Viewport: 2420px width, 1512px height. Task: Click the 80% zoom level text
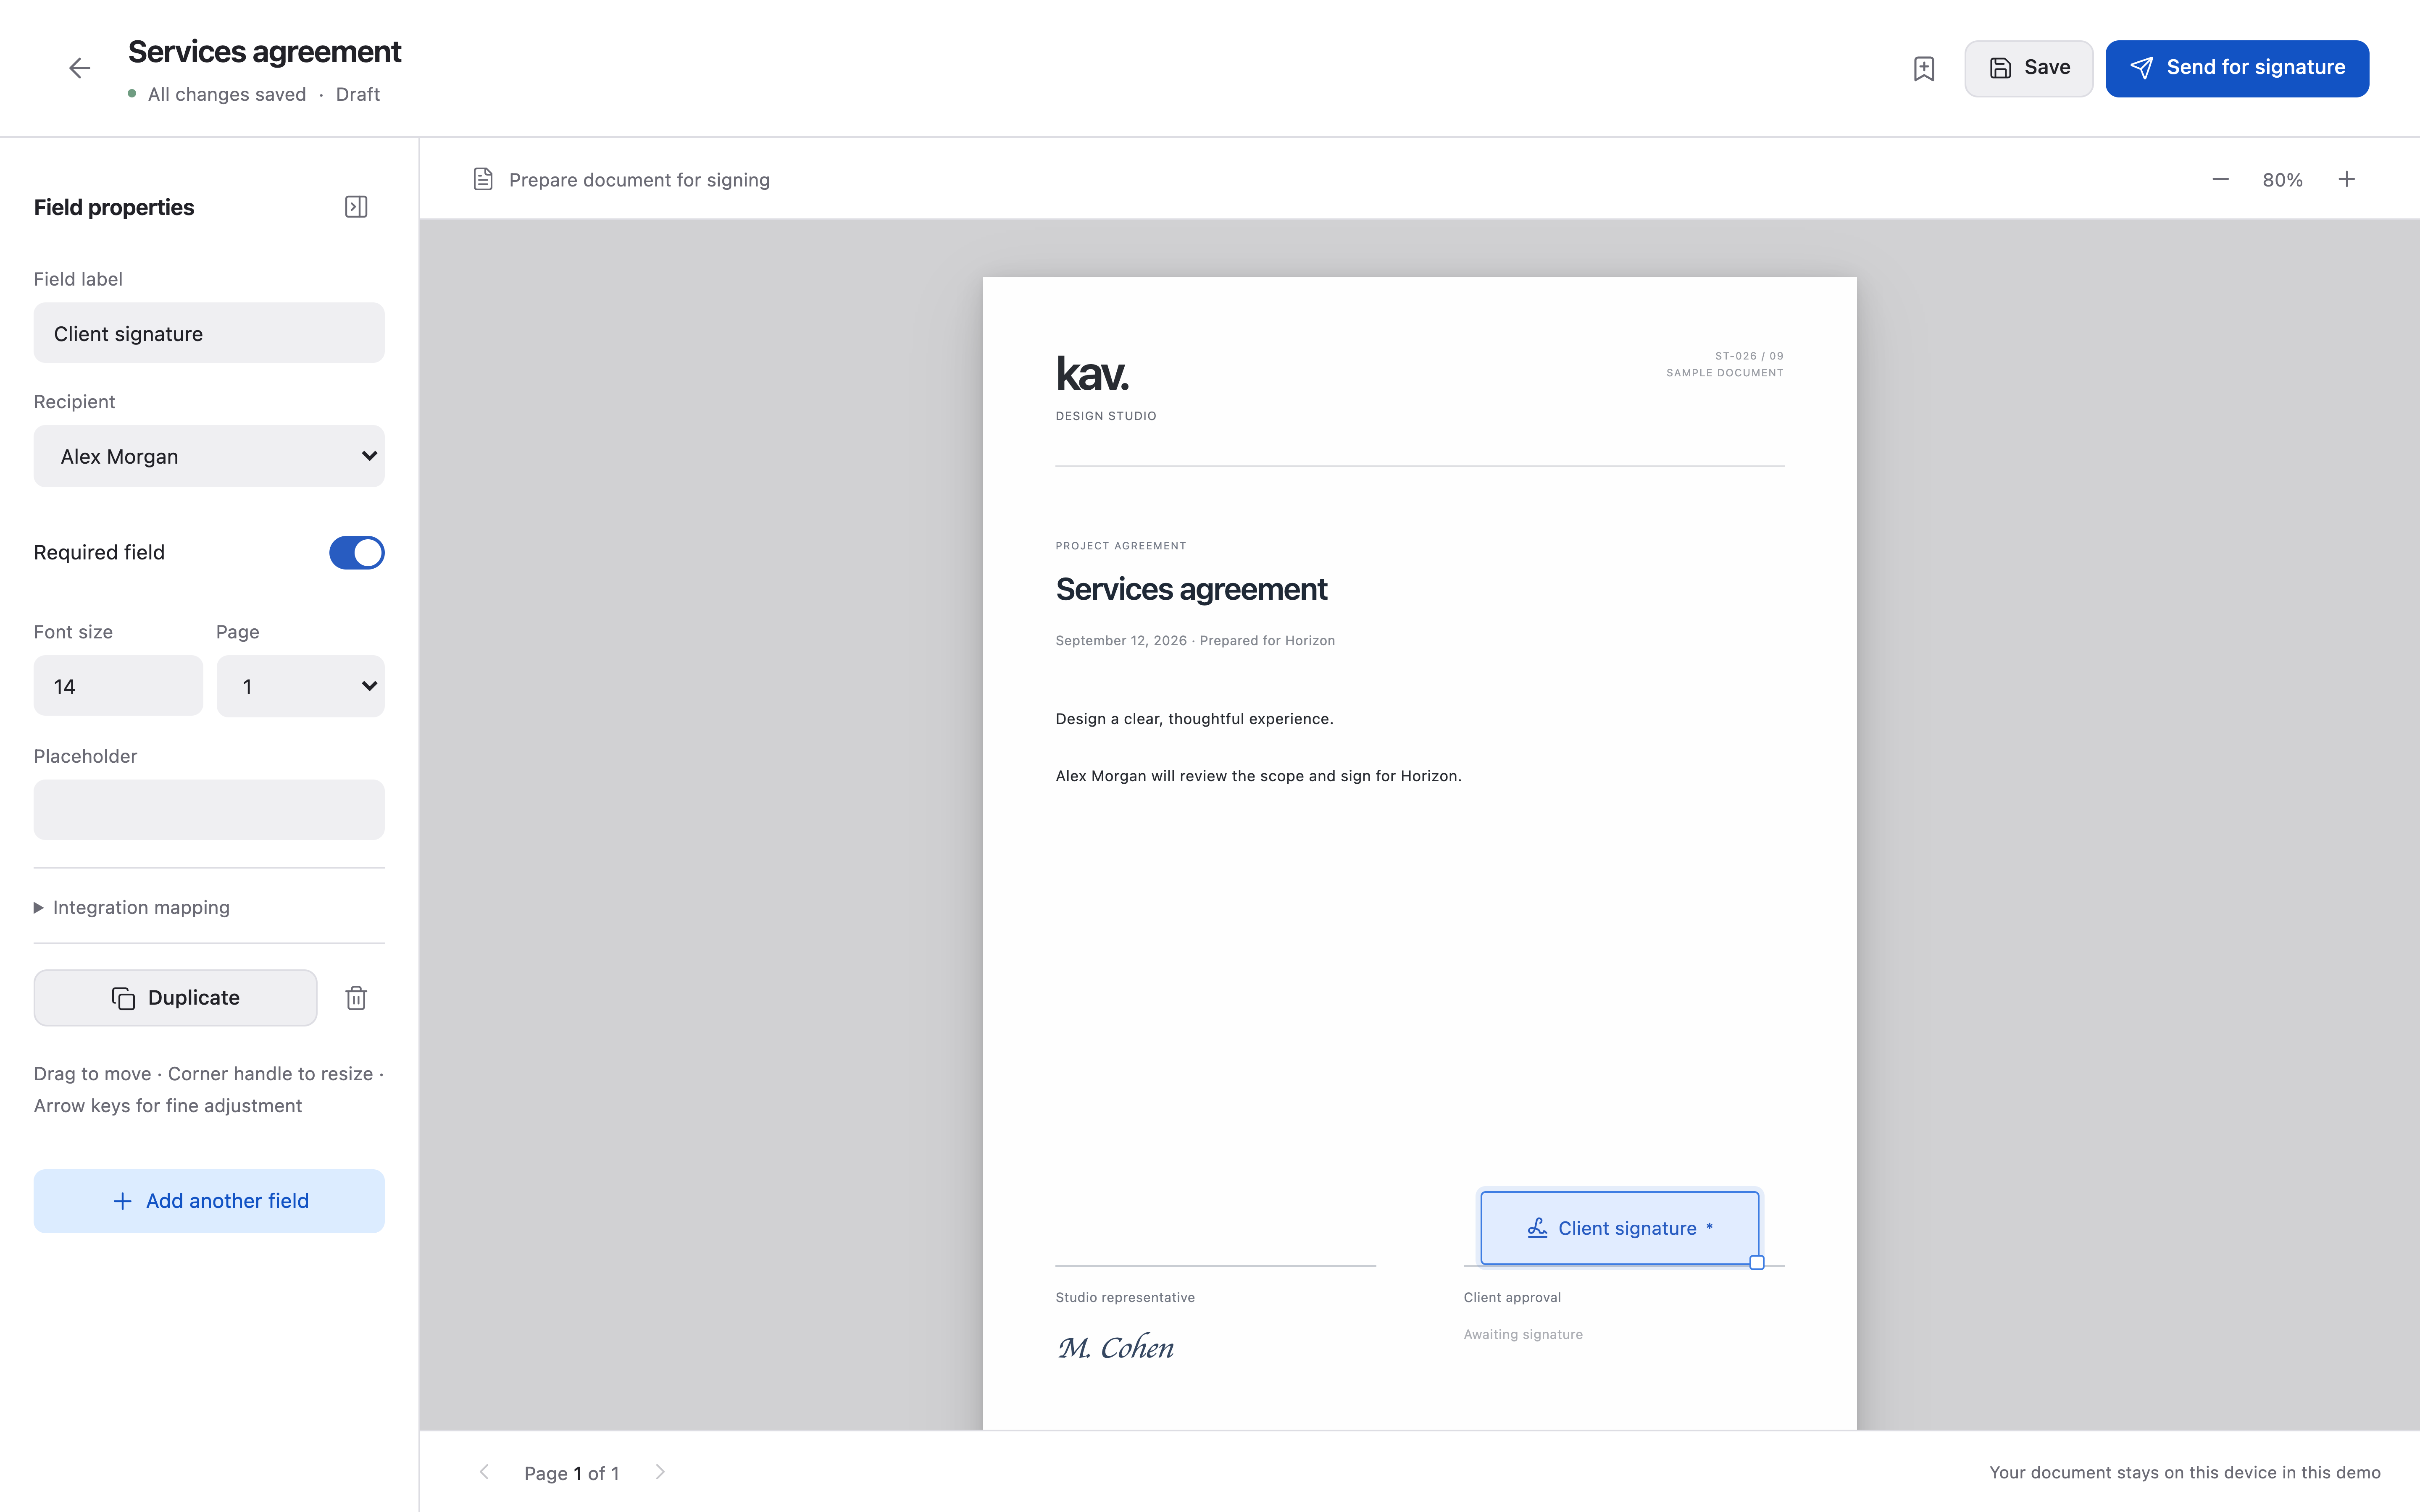tap(2283, 180)
